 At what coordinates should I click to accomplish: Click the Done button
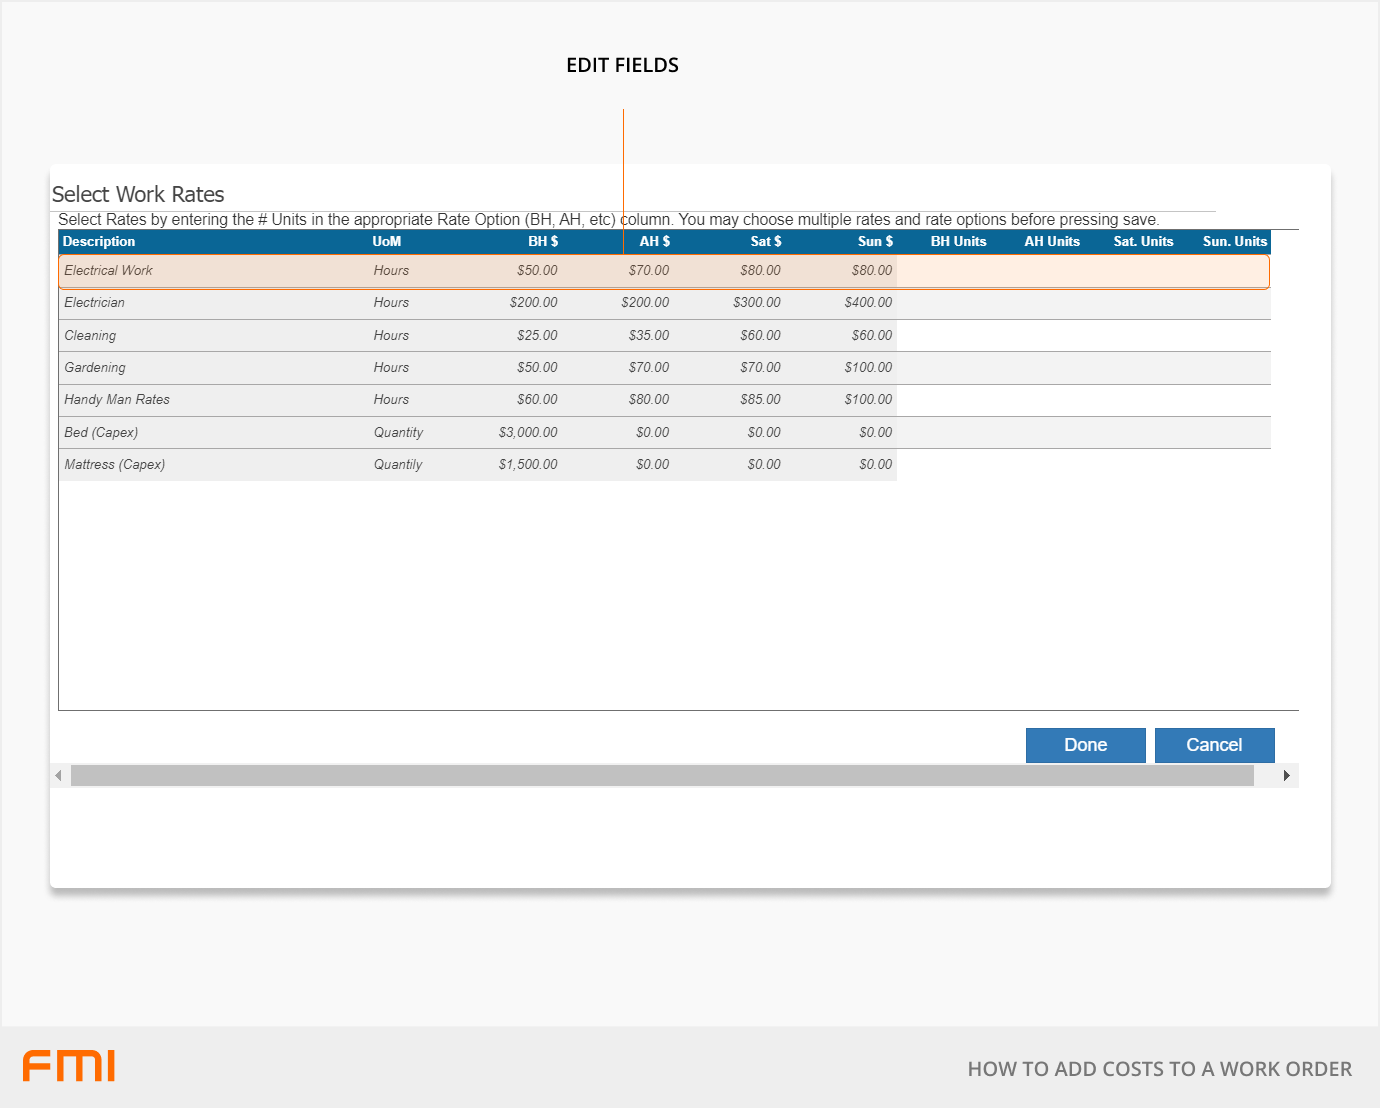[x=1085, y=745]
